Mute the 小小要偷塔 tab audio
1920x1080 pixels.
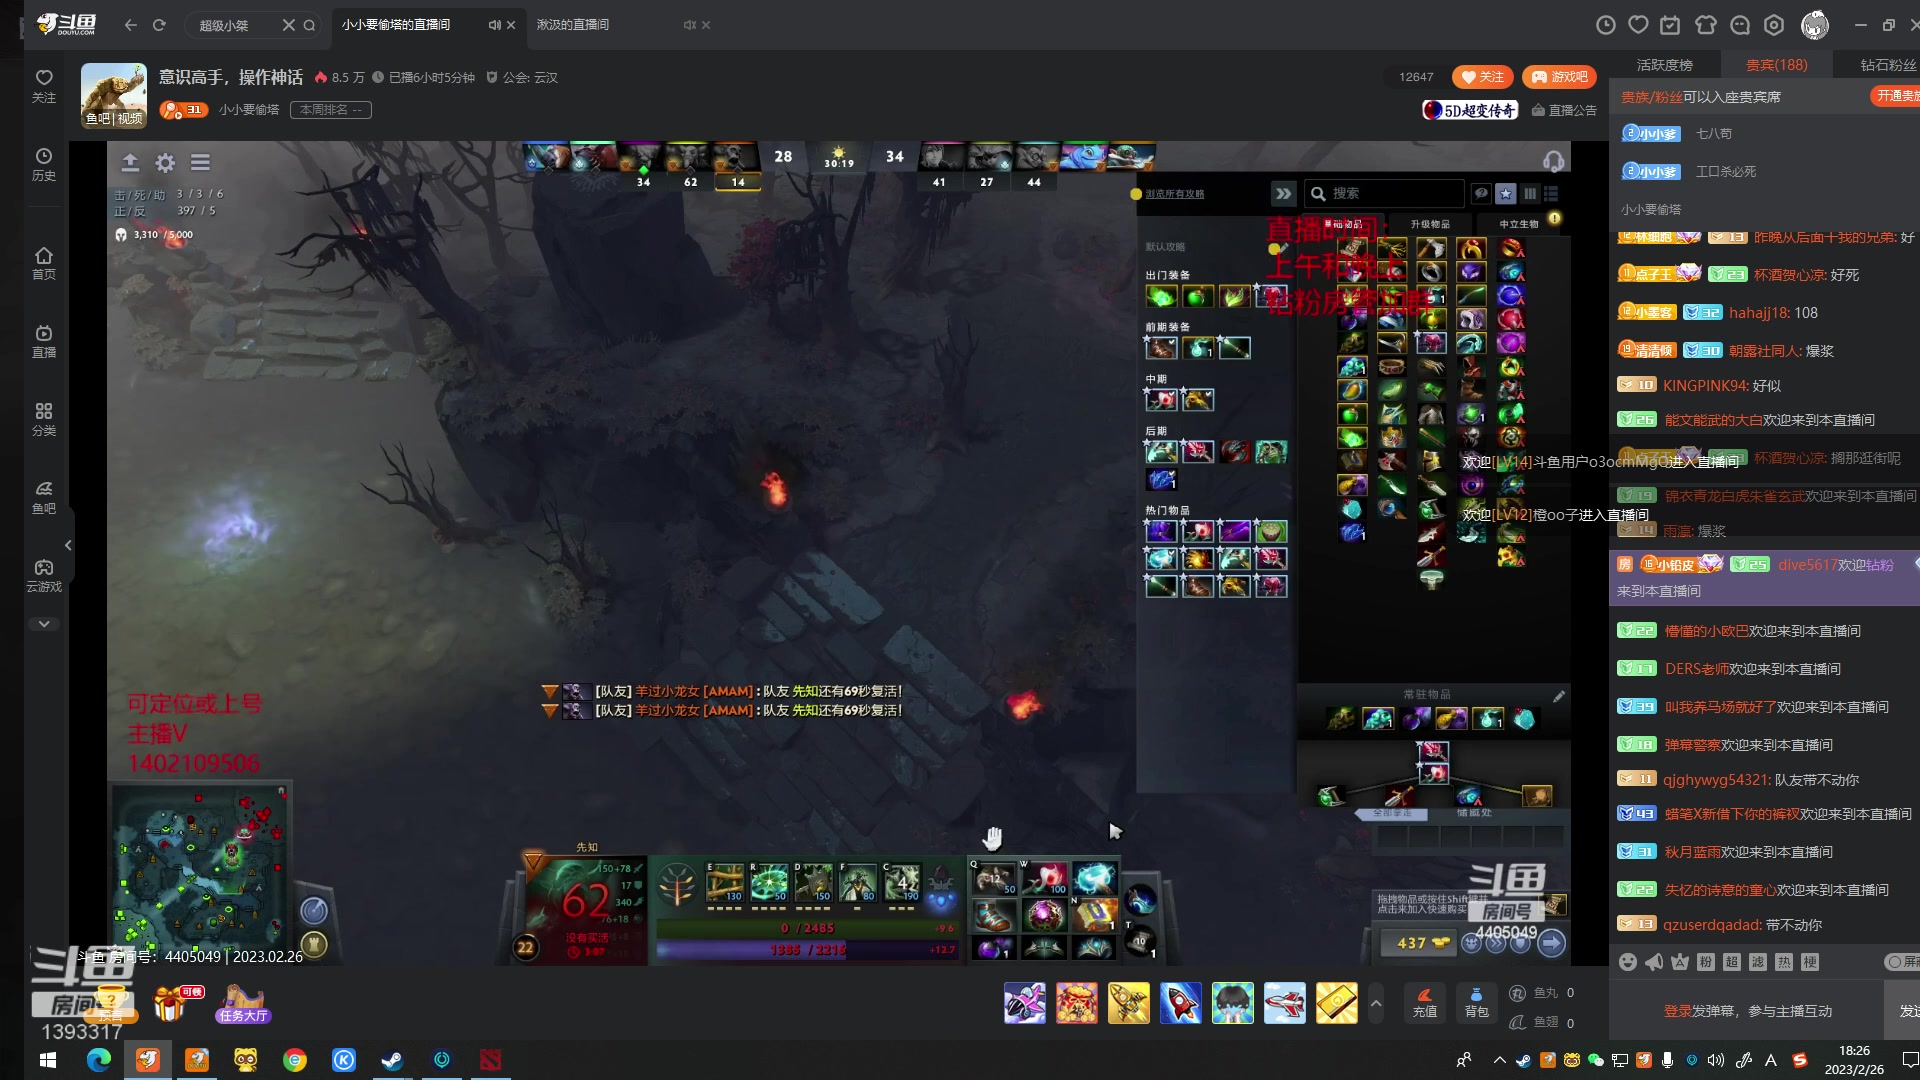494,25
